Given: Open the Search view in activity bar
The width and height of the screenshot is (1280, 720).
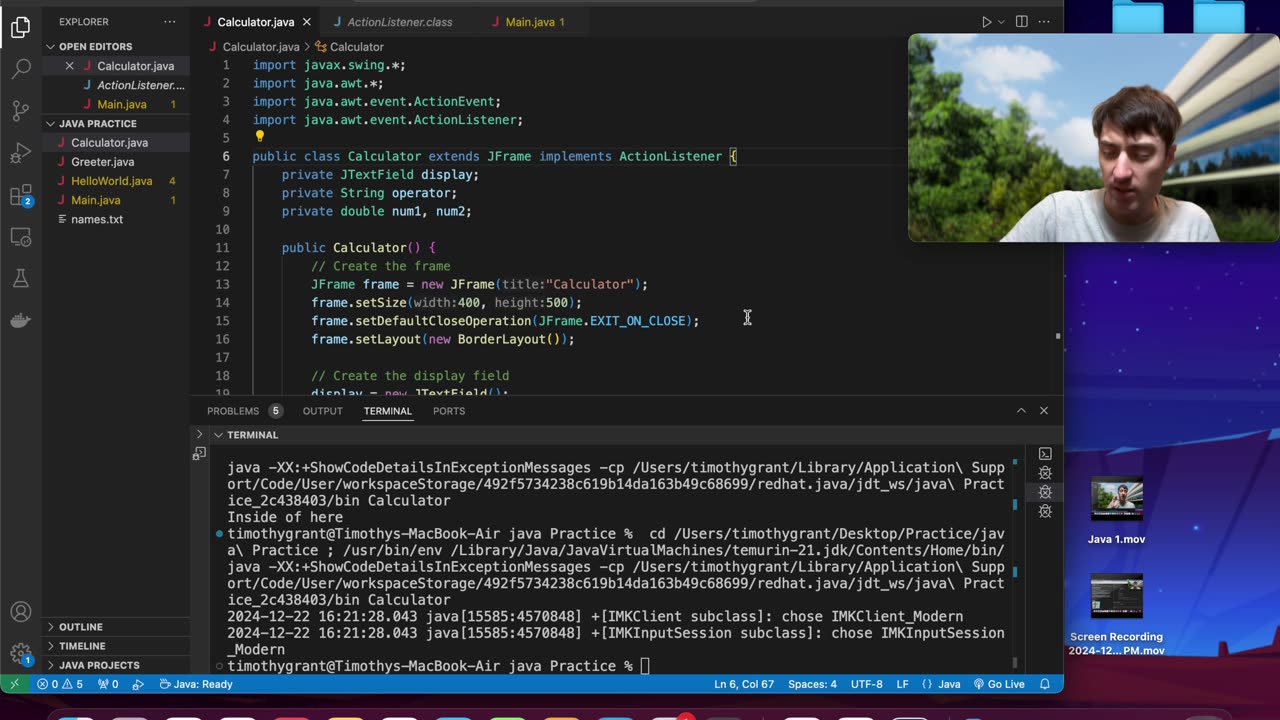Looking at the screenshot, I should coord(21,69).
